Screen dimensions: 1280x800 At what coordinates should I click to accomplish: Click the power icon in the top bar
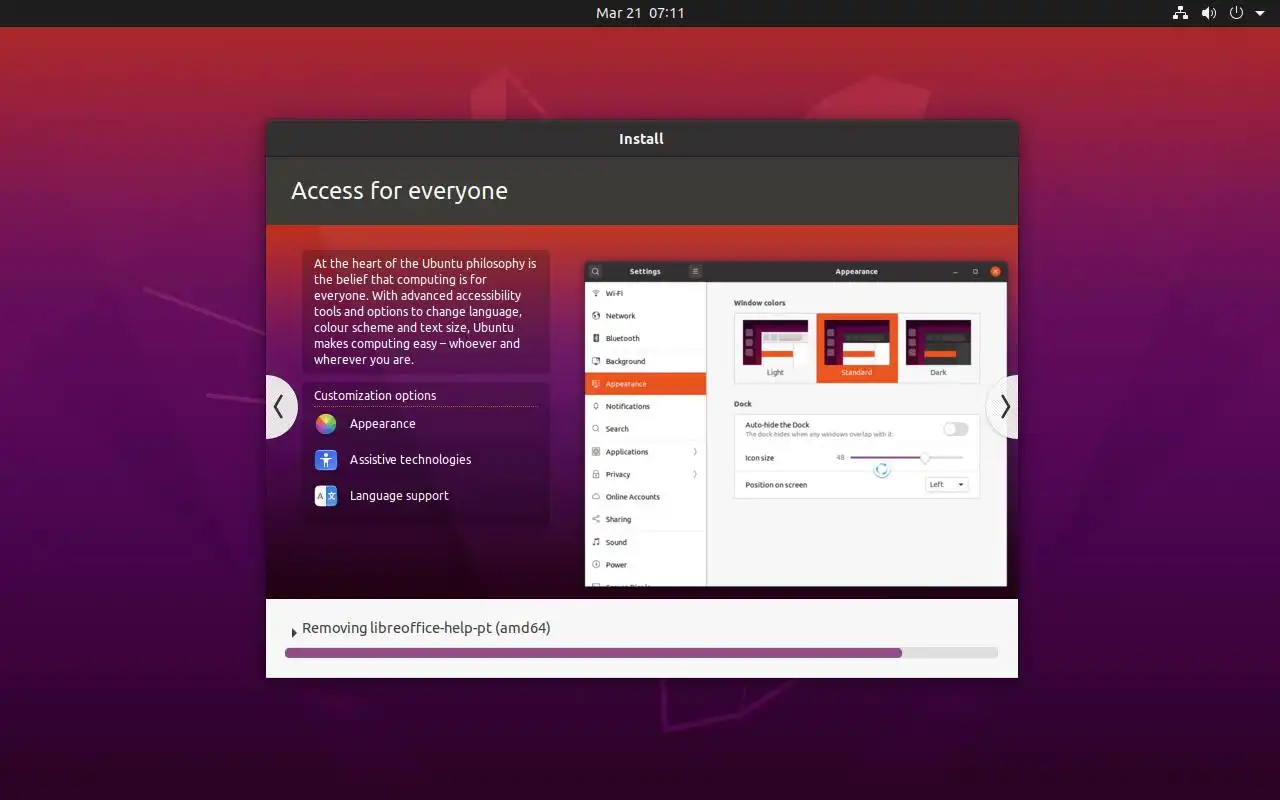point(1236,13)
